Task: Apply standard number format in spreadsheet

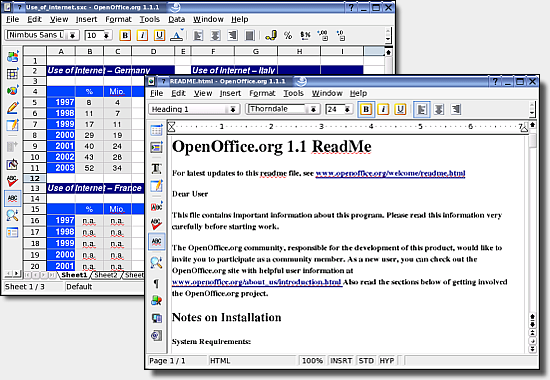Action: pos(305,35)
